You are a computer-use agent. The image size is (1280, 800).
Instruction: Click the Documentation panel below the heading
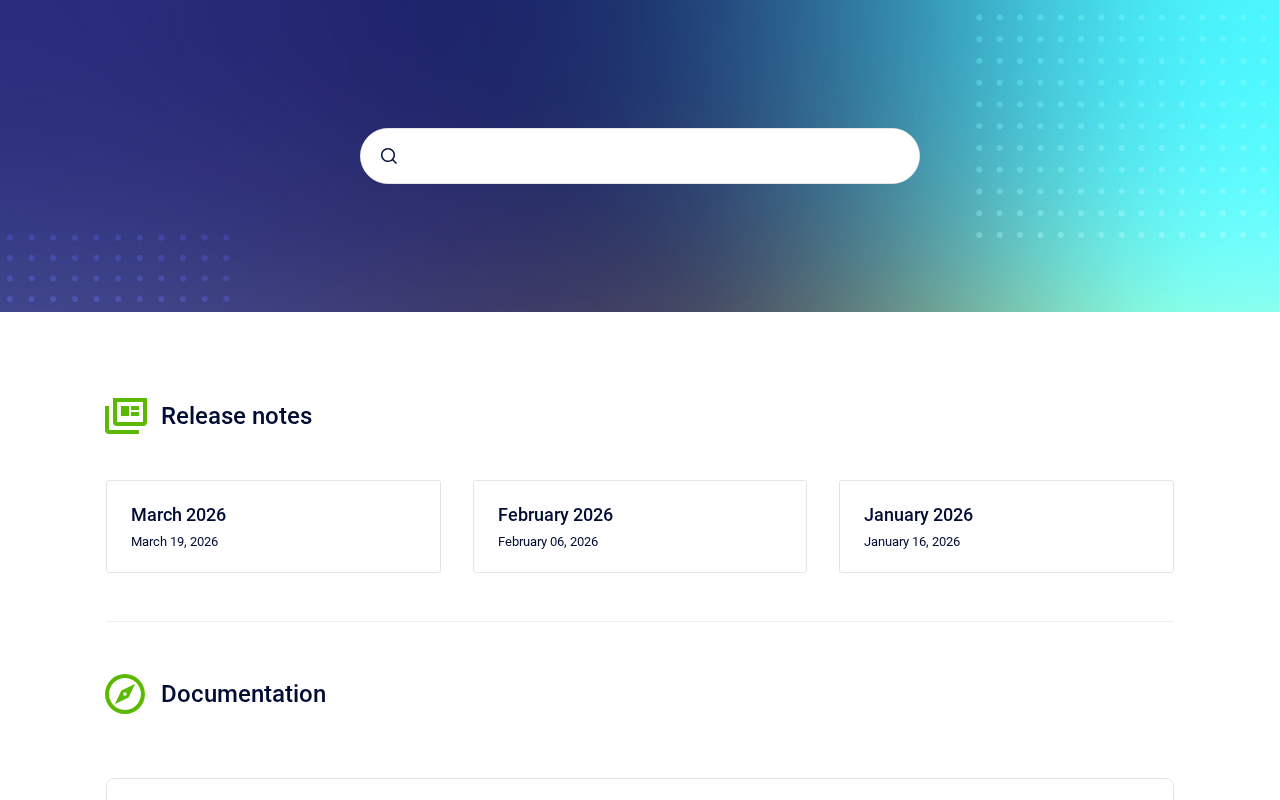coord(640,789)
